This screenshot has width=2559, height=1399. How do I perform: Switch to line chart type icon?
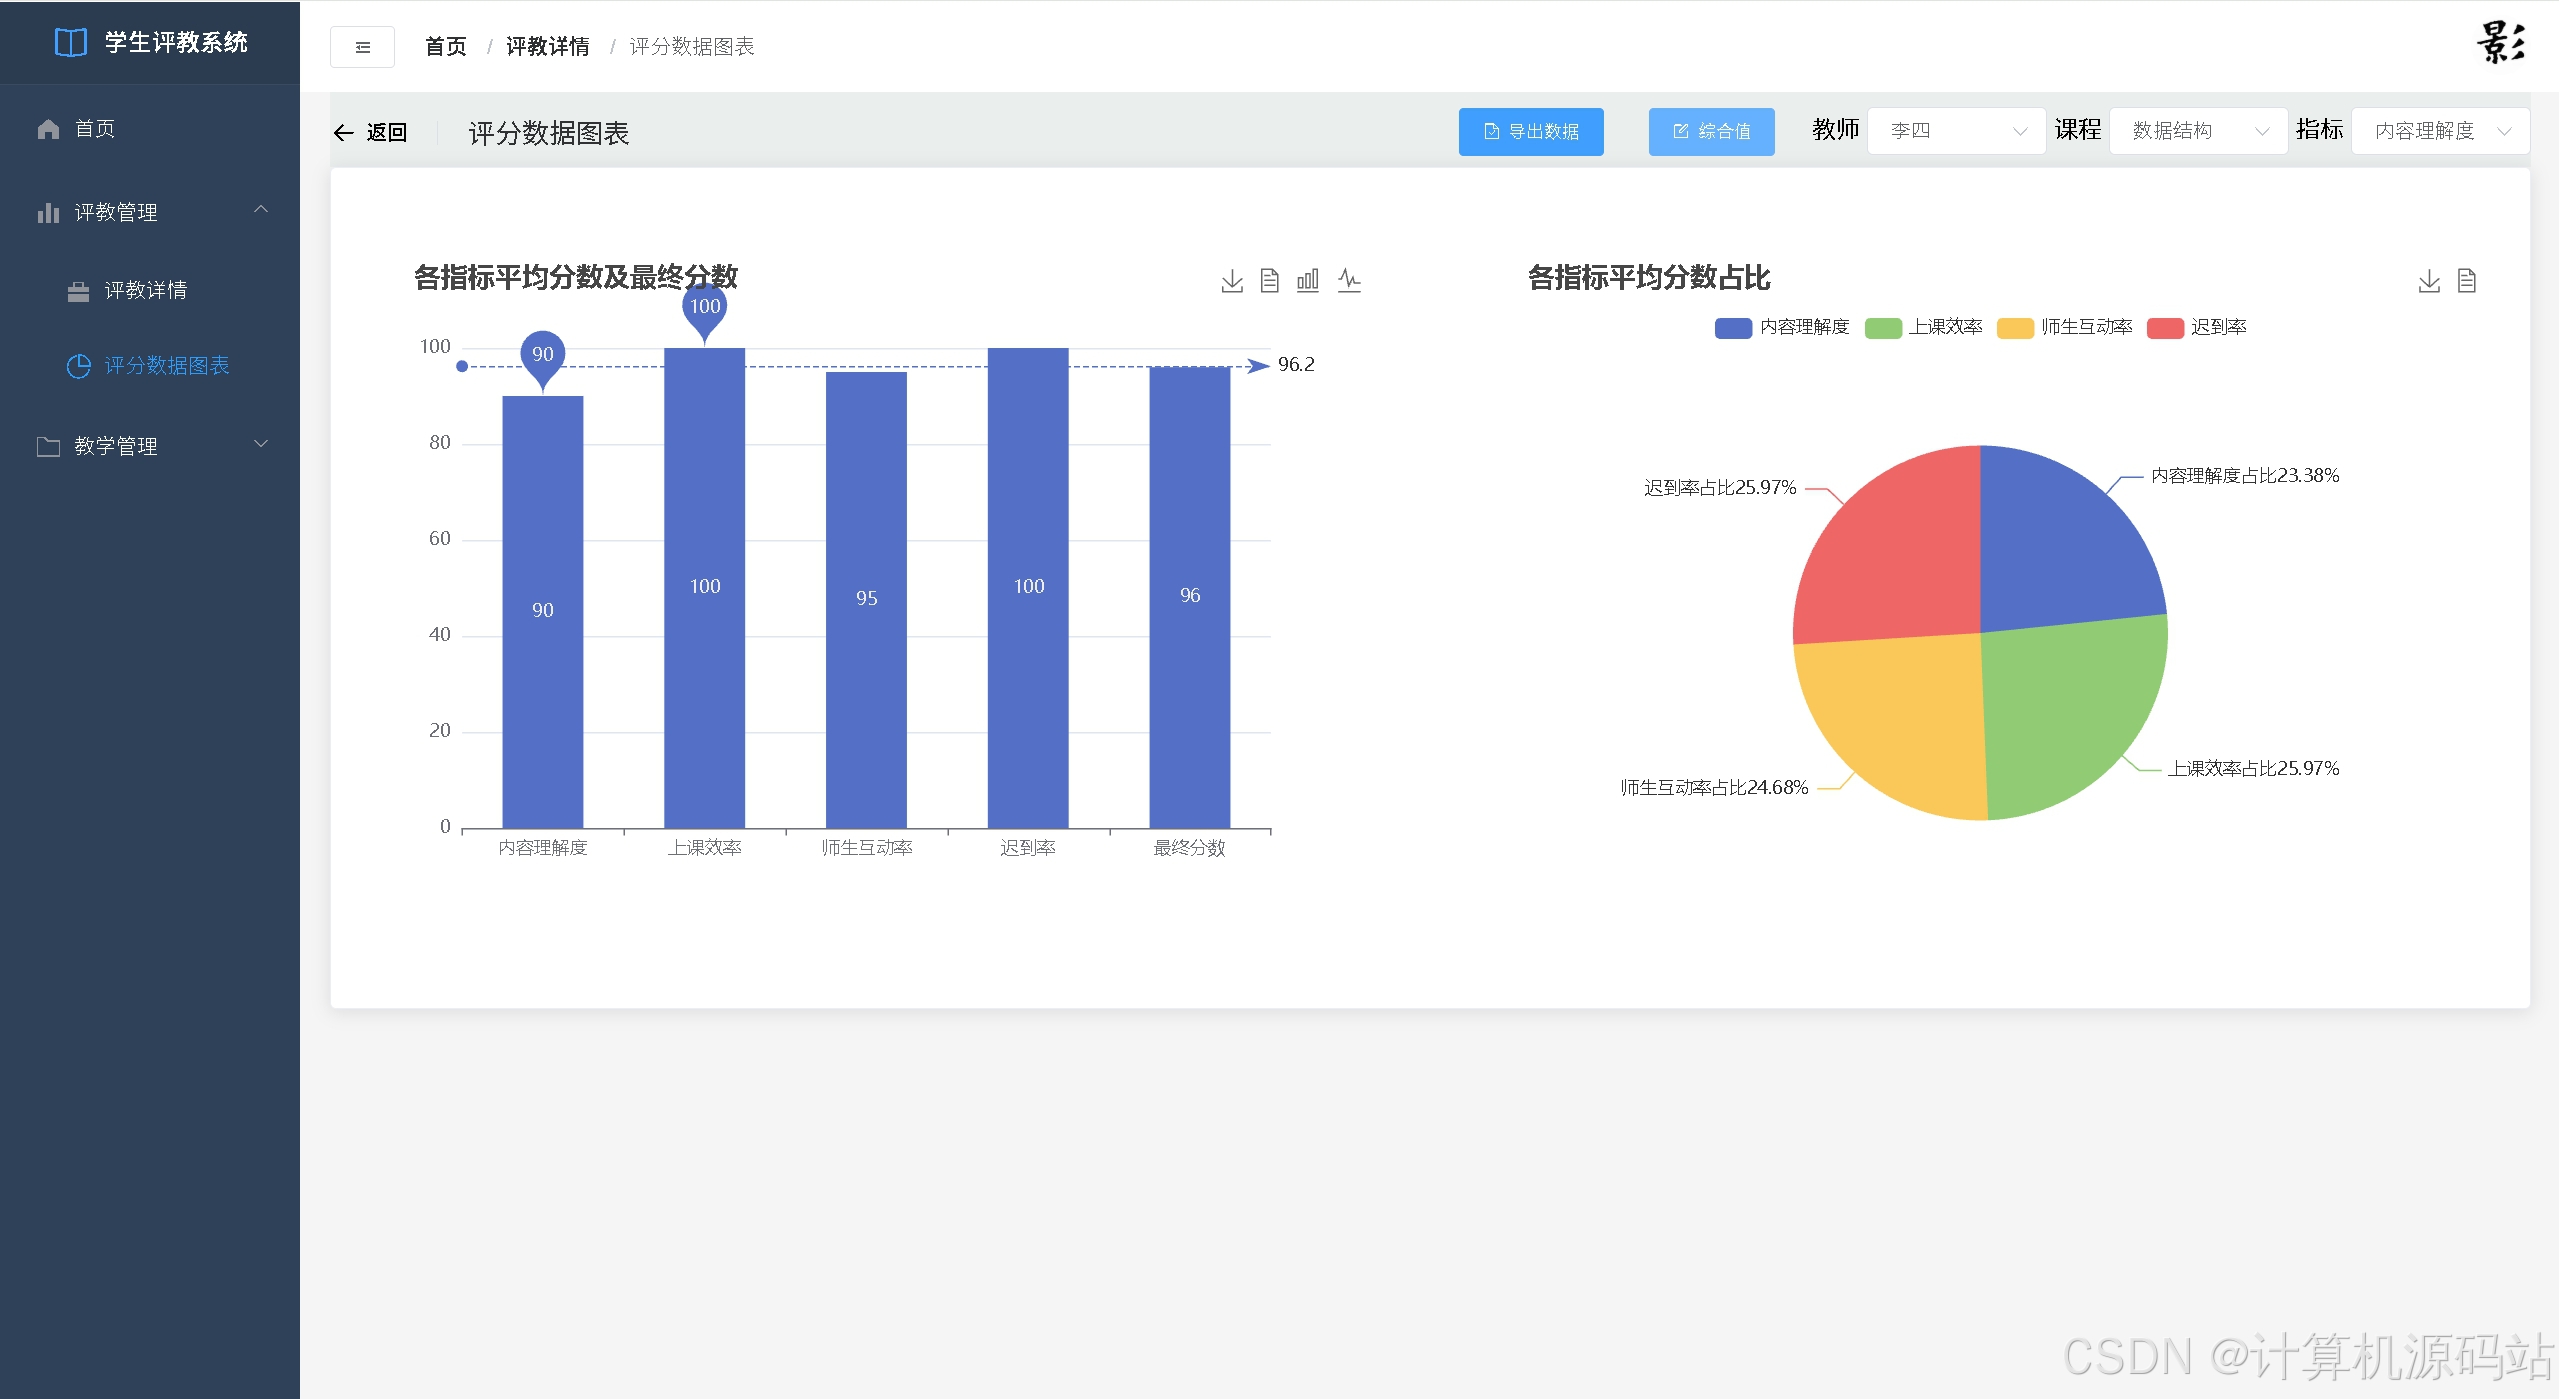click(x=1349, y=280)
